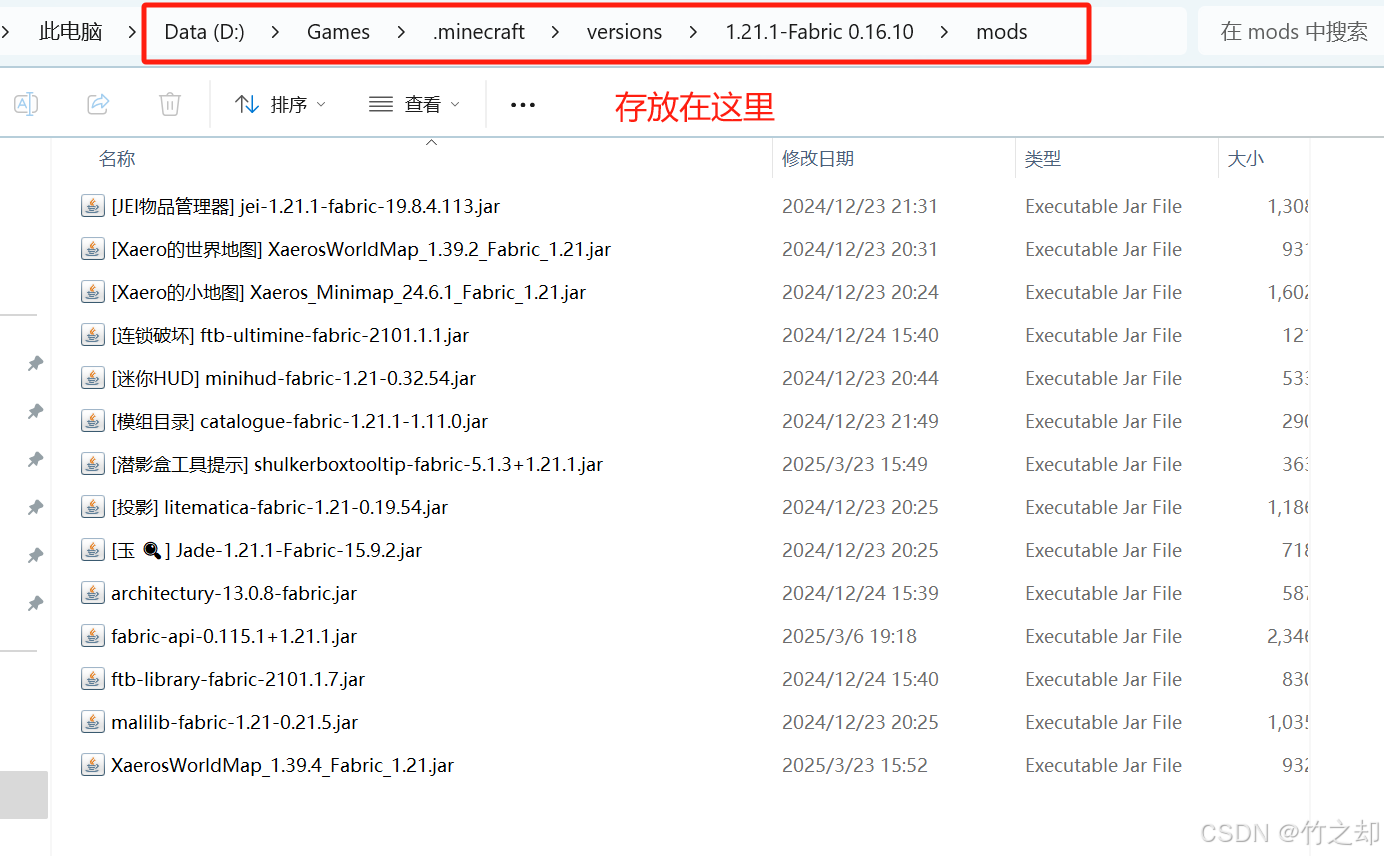Viewport: 1384px width, 856px height.
Task: Click jar icon of litematica-fabric file
Action: (x=92, y=508)
